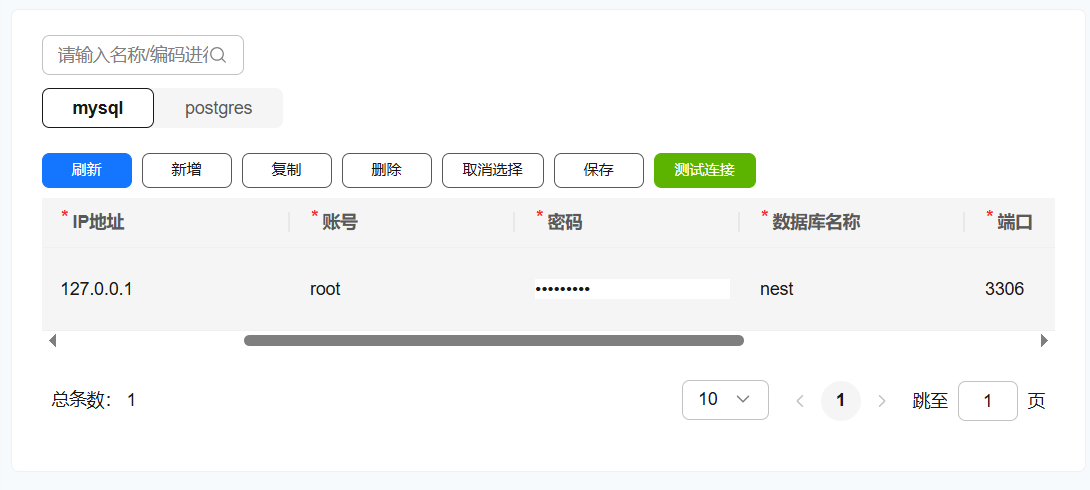Click the 复制 copy button

point(286,170)
